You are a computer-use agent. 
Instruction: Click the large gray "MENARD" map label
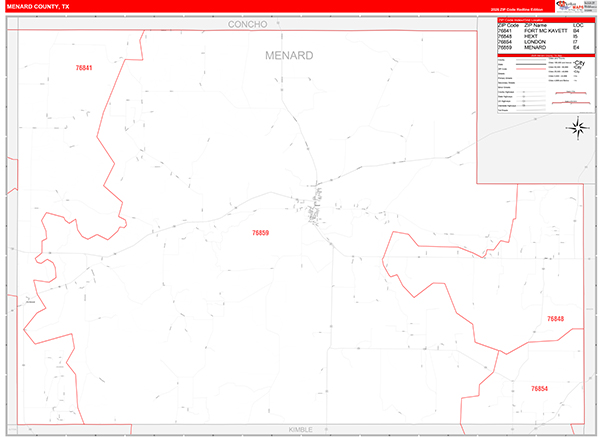[289, 55]
